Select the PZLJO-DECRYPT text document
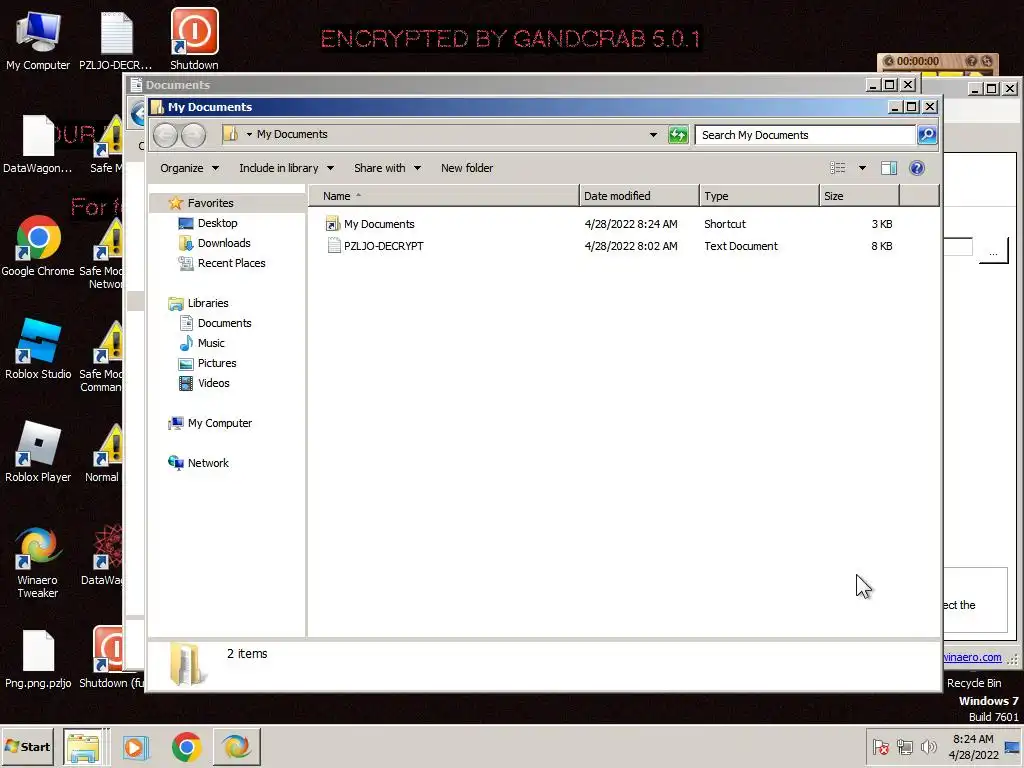Viewport: 1024px width, 768px height. (374, 246)
